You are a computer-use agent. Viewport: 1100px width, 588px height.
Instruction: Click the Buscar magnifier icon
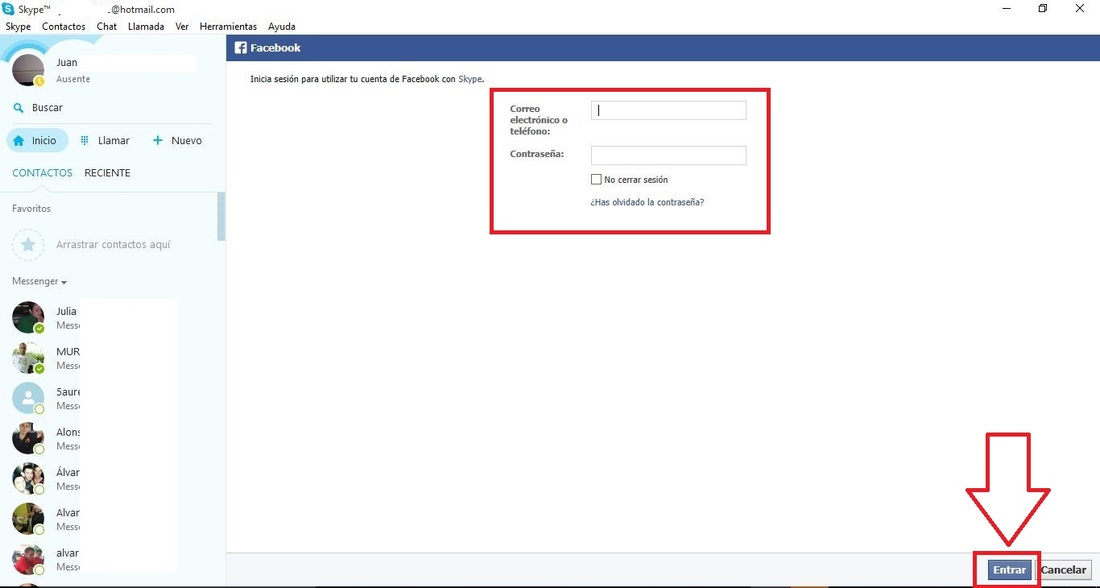point(19,108)
